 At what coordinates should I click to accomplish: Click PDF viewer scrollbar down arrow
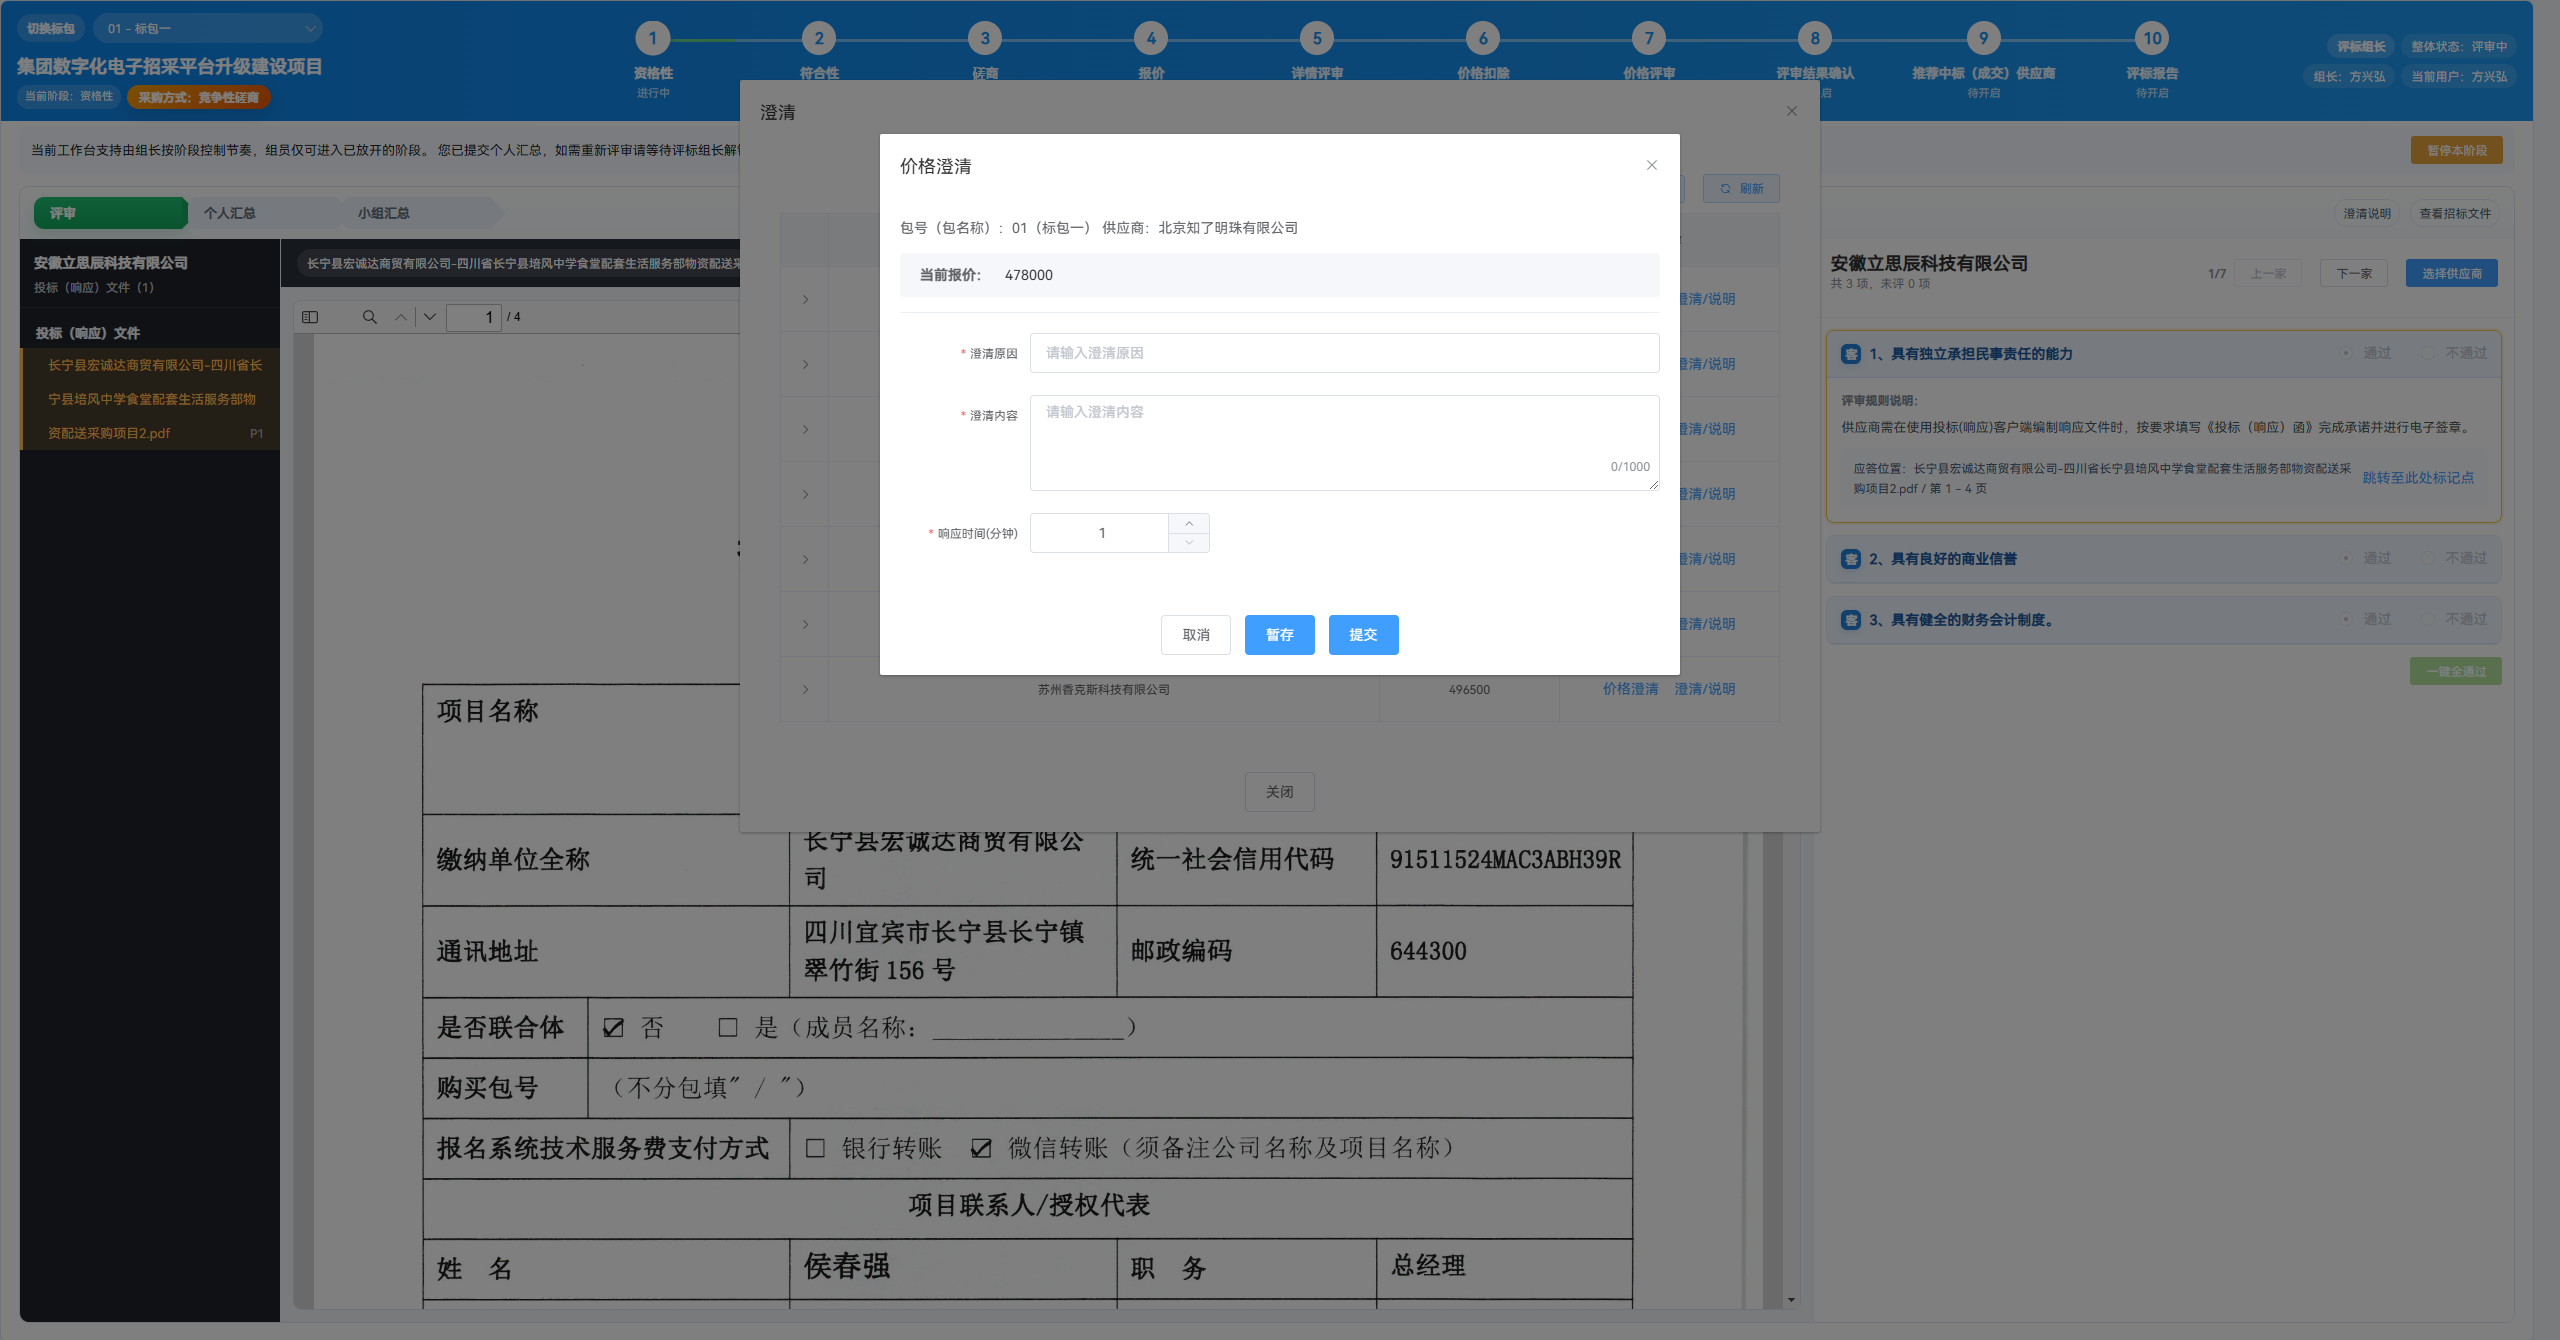(x=1791, y=1300)
